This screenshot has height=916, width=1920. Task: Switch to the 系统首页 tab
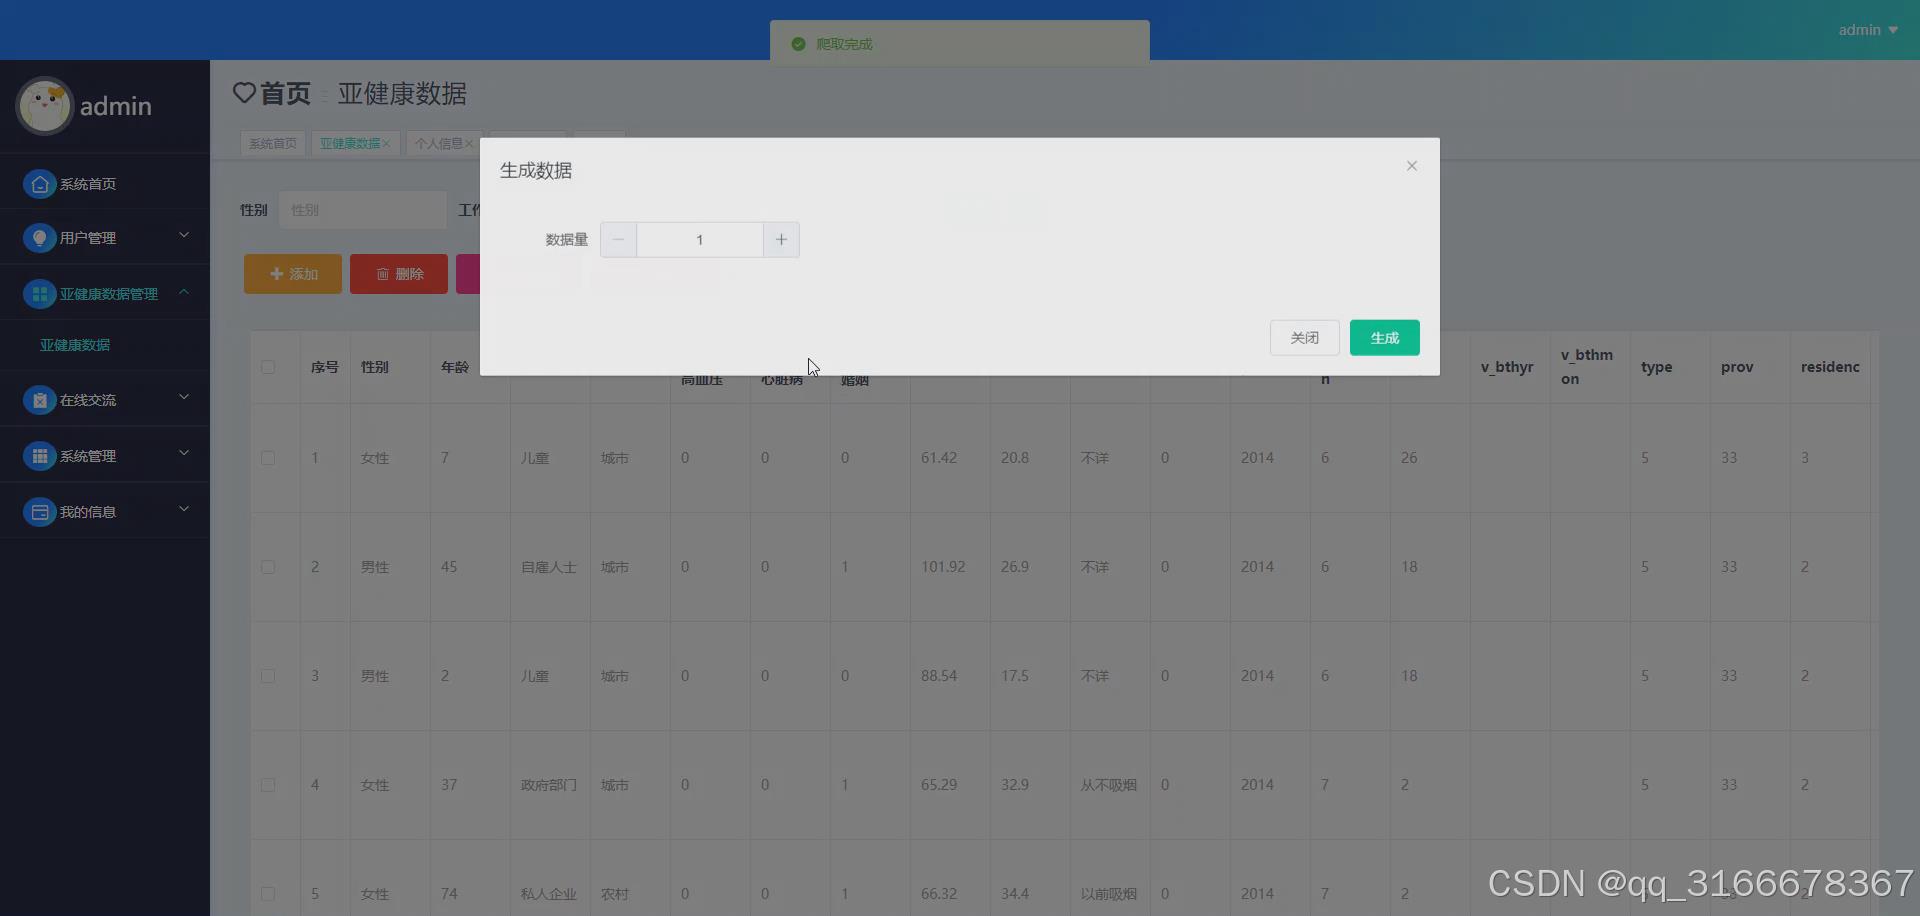tap(272, 143)
